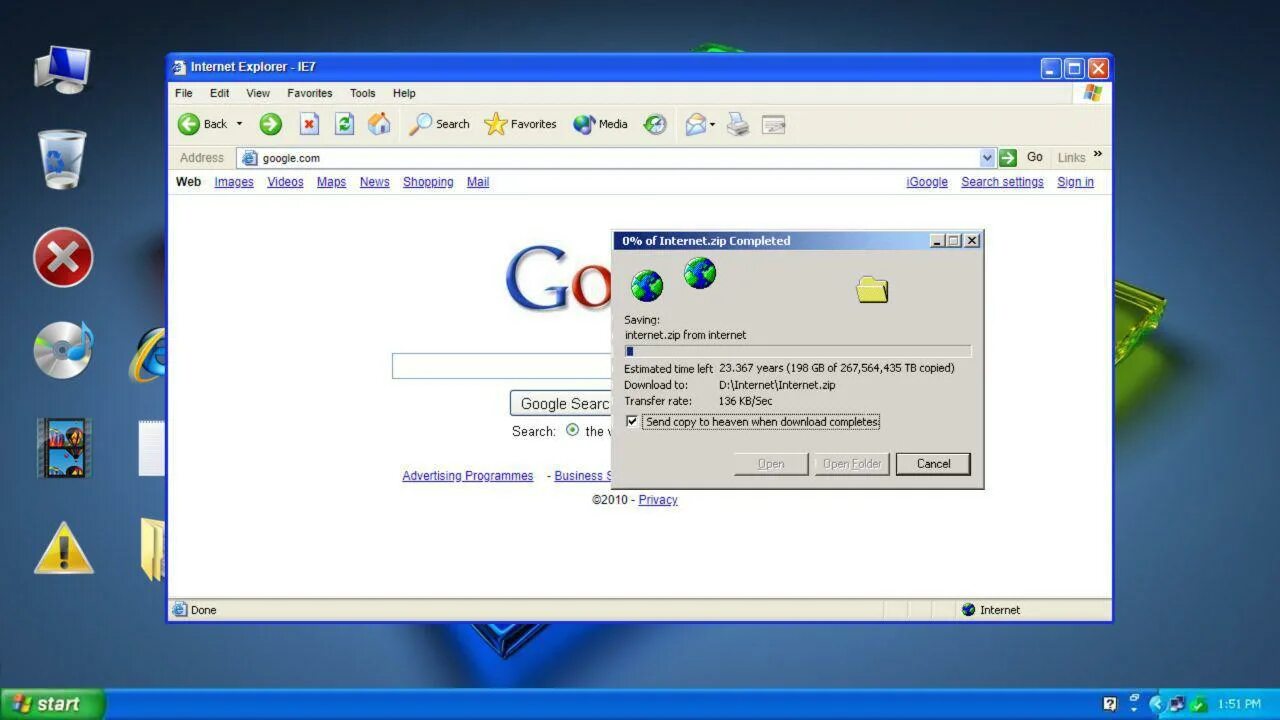Click the Web tab label
This screenshot has width=1280, height=720.
(188, 182)
